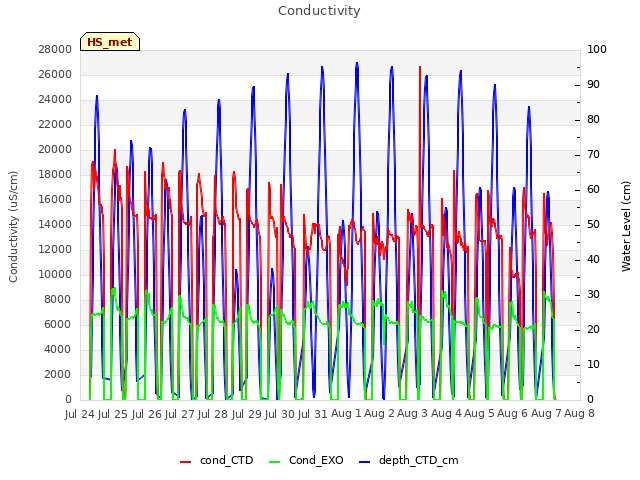The width and height of the screenshot is (640, 480).
Task: Click the Aug 5 date label
Action: 479,414
